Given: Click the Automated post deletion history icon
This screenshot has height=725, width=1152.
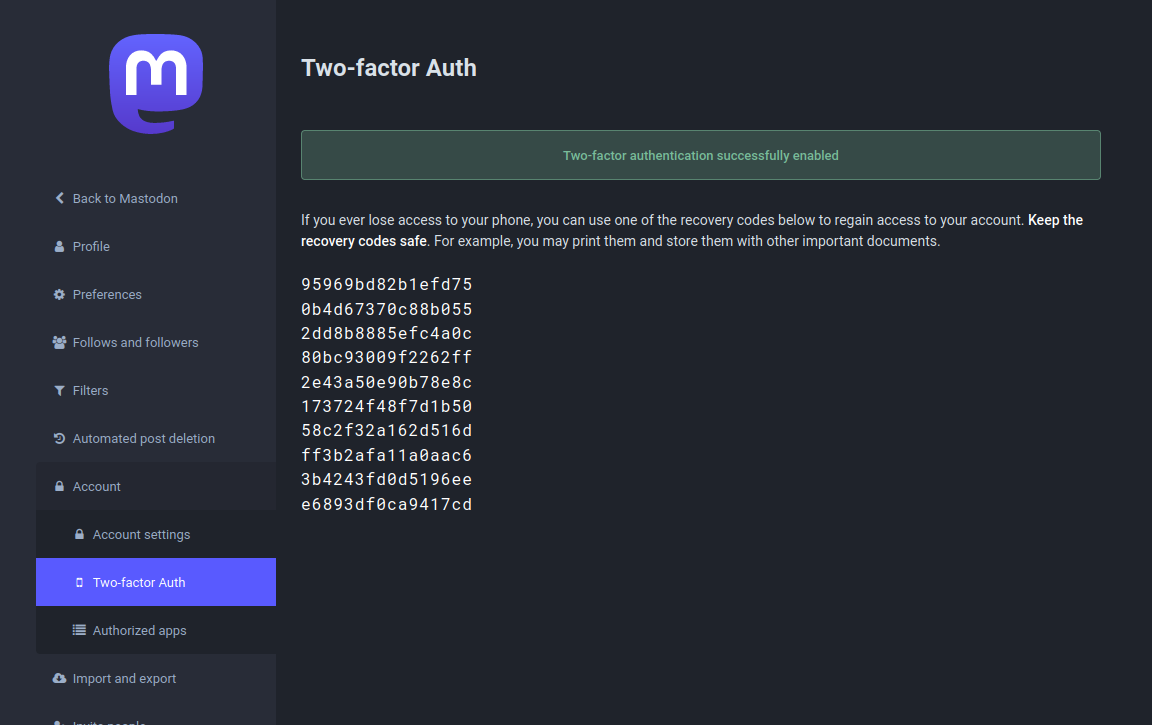Looking at the screenshot, I should click(x=58, y=438).
